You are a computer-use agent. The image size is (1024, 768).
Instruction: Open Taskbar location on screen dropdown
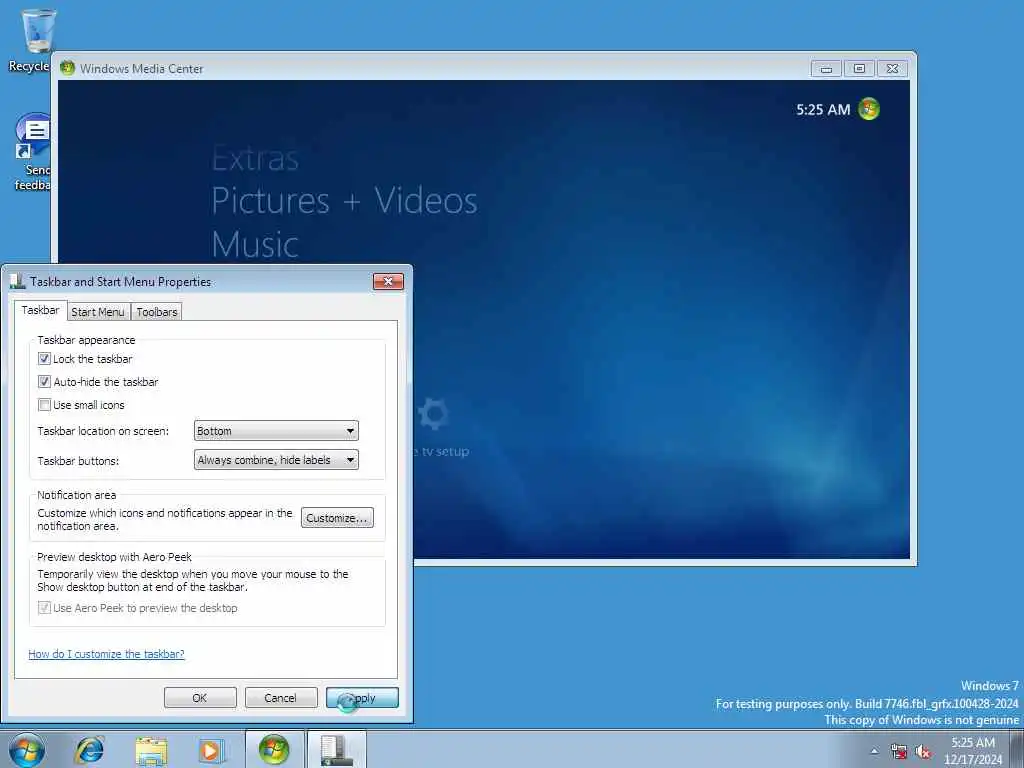276,431
